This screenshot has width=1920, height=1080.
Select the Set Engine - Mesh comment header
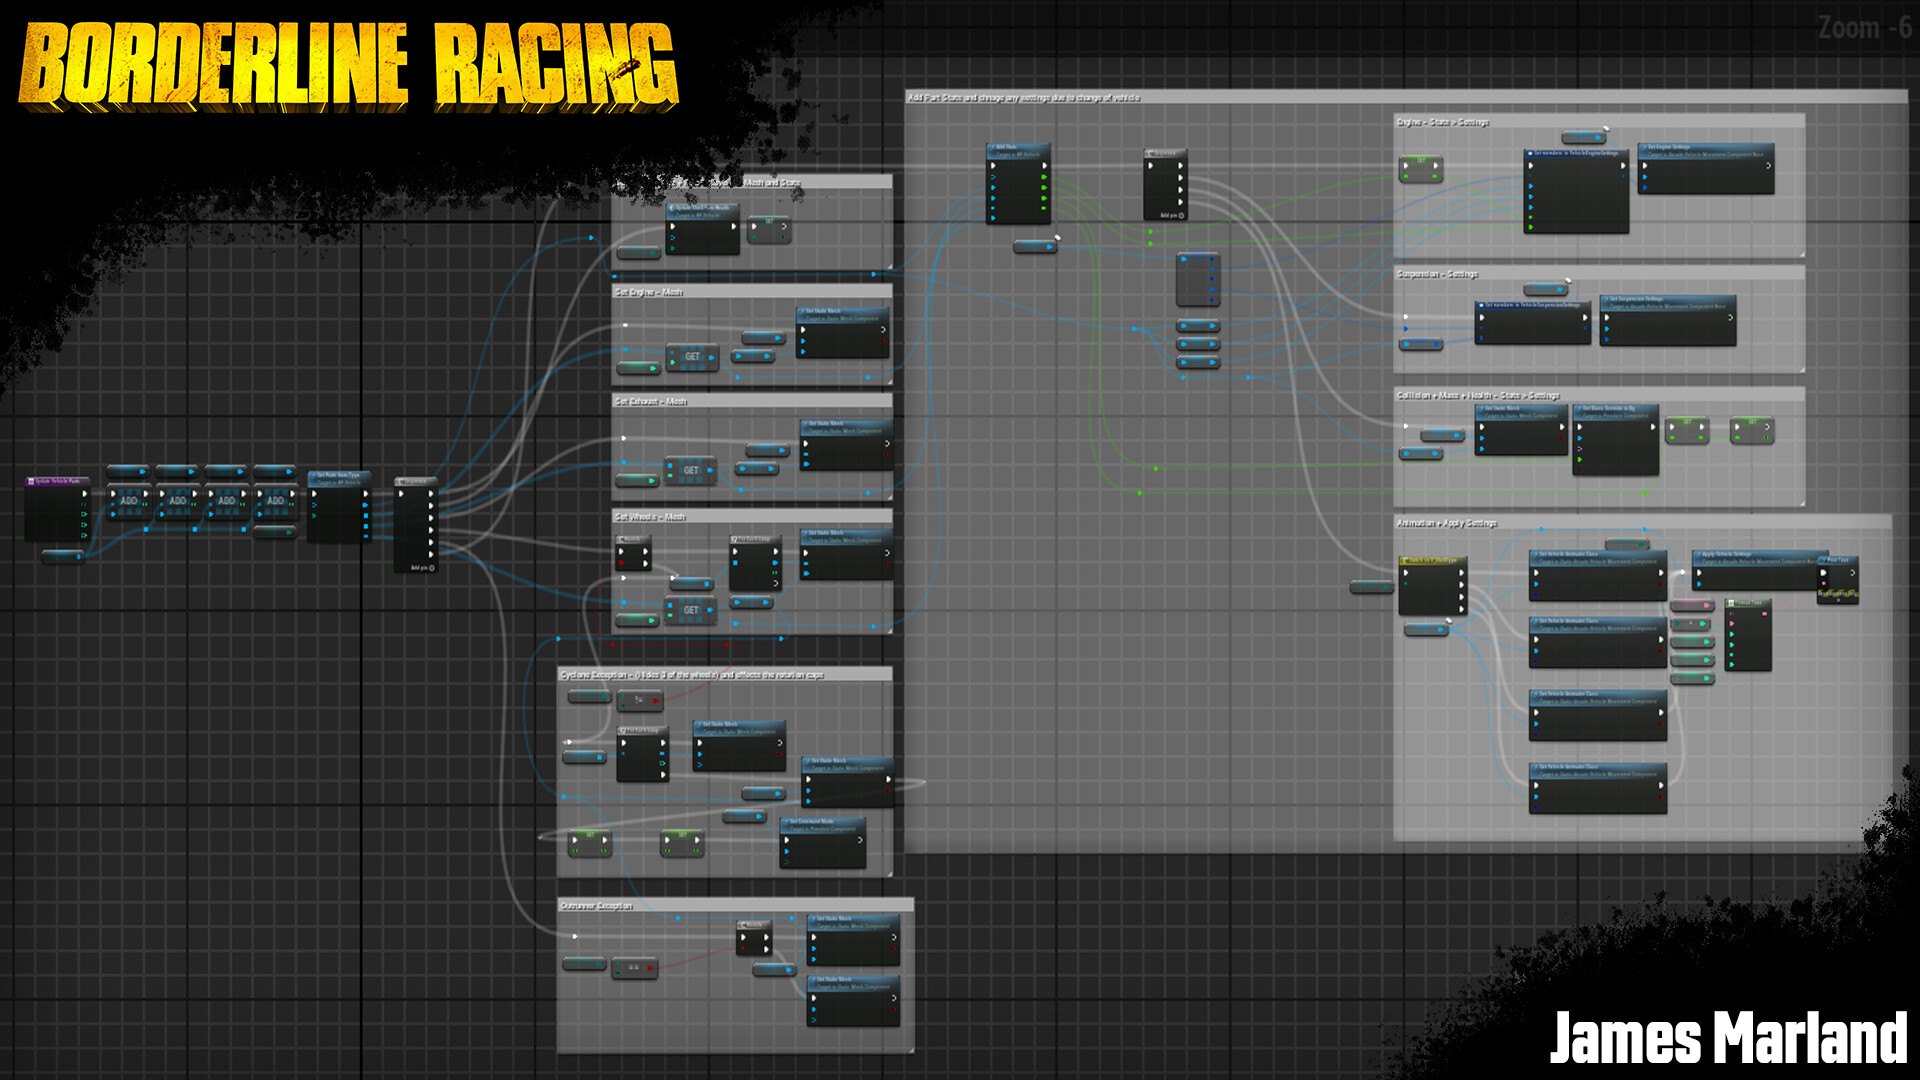[x=752, y=292]
